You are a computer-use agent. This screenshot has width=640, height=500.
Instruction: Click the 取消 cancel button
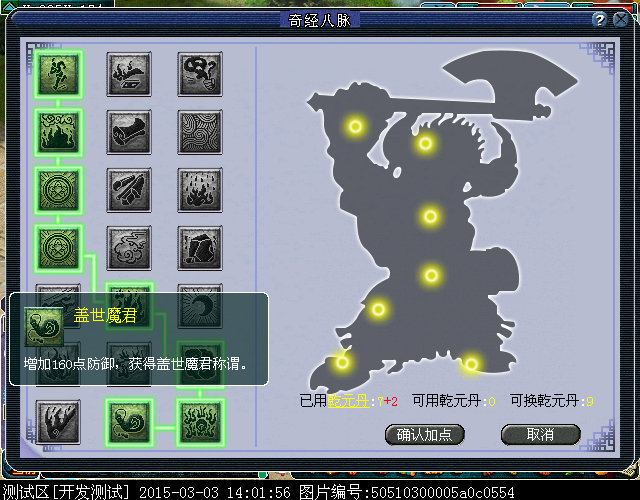tap(540, 435)
